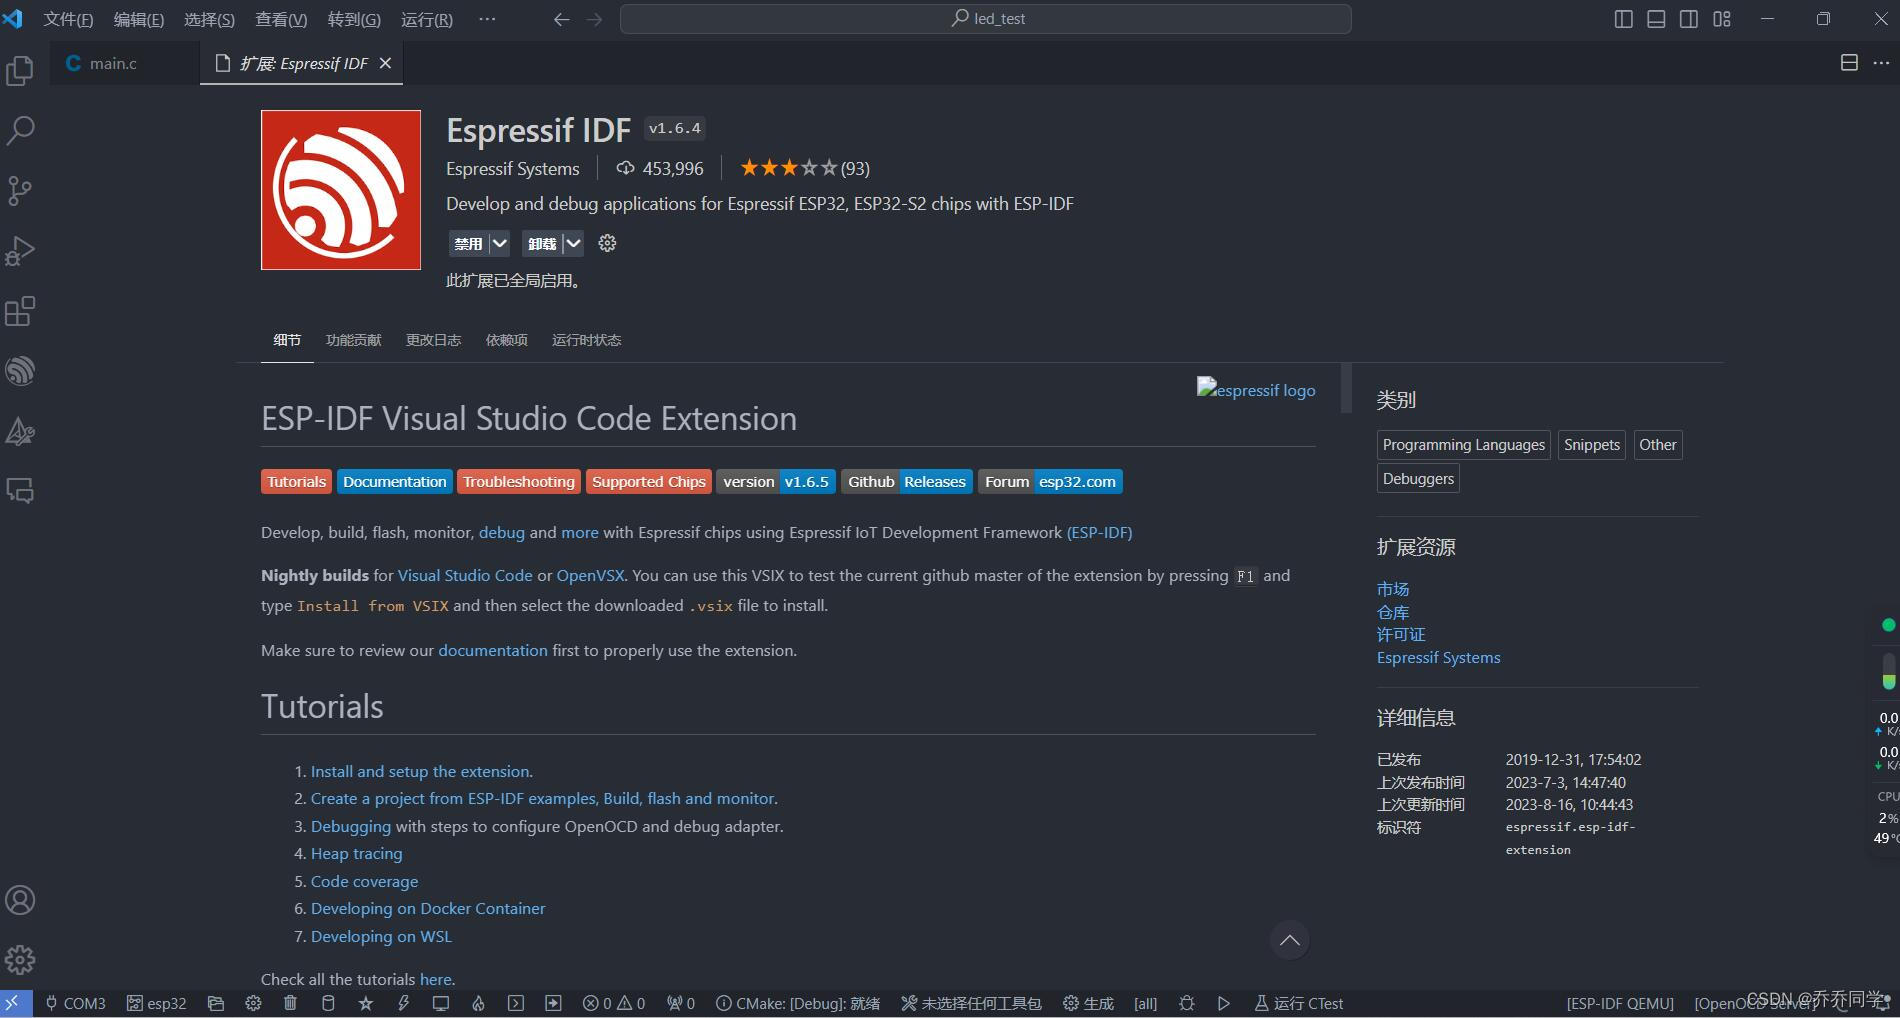Screen dimensions: 1900x1018
Task: Expand the disable button dropdown arrow
Action: coord(499,243)
